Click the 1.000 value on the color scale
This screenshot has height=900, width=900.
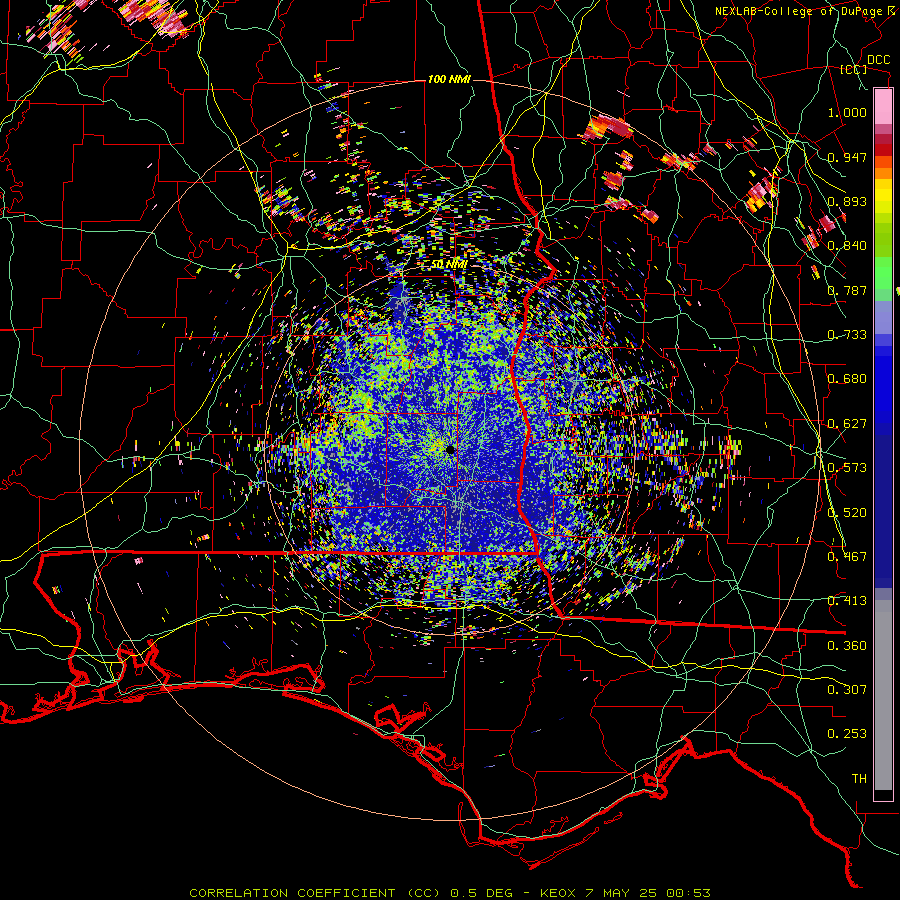click(847, 112)
